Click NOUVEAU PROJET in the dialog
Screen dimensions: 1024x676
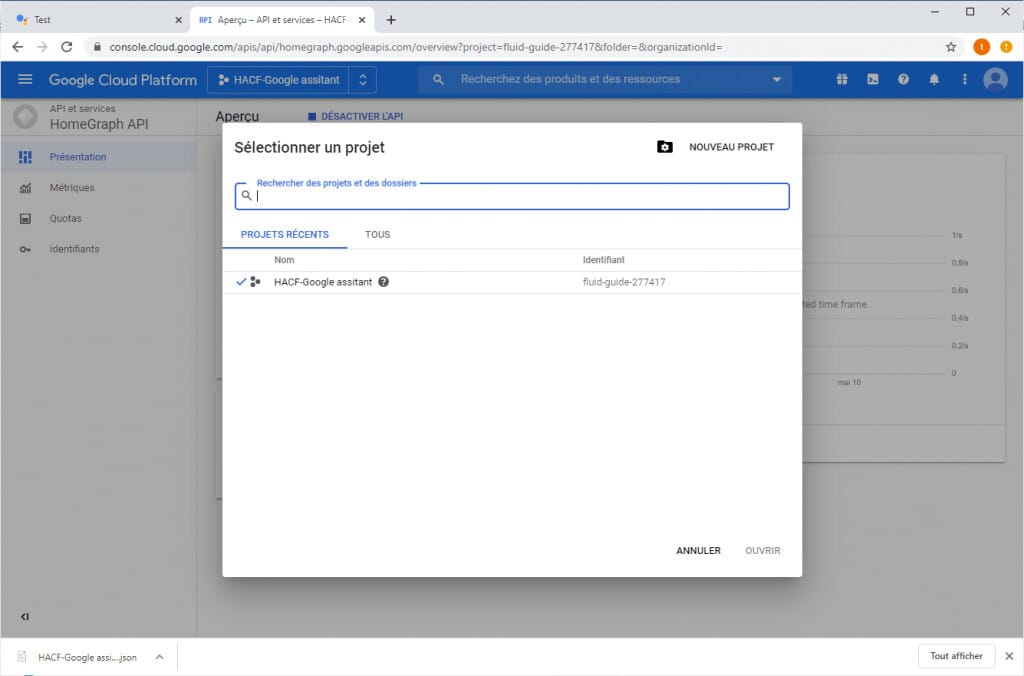731,147
